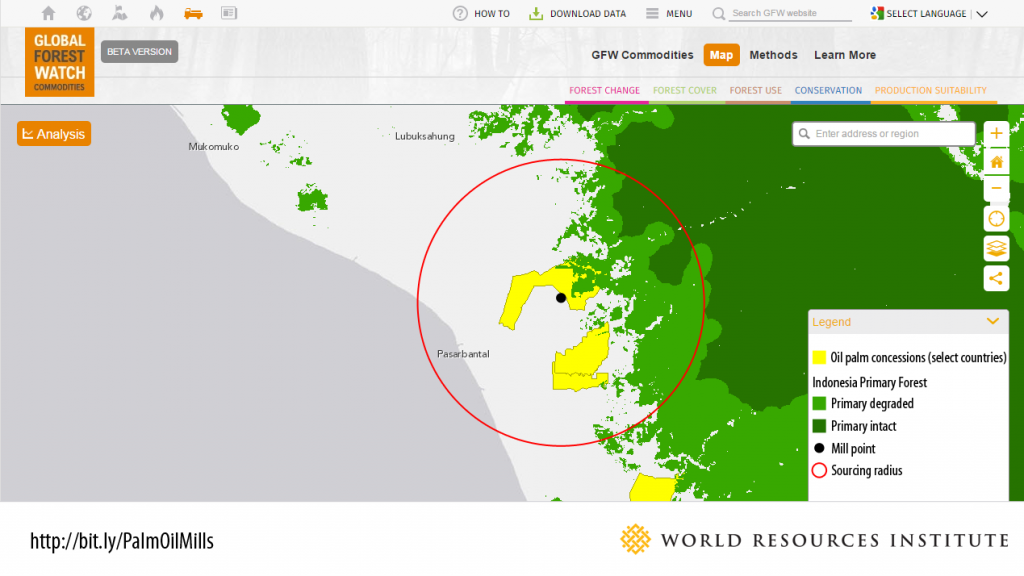Click the Primary intact dark green swatch
The width and height of the screenshot is (1024, 576).
(x=819, y=426)
